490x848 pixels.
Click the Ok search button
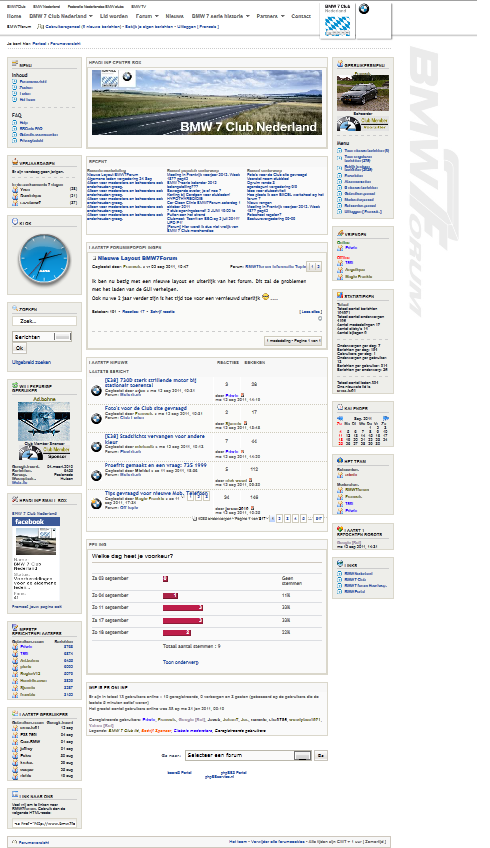(19, 348)
